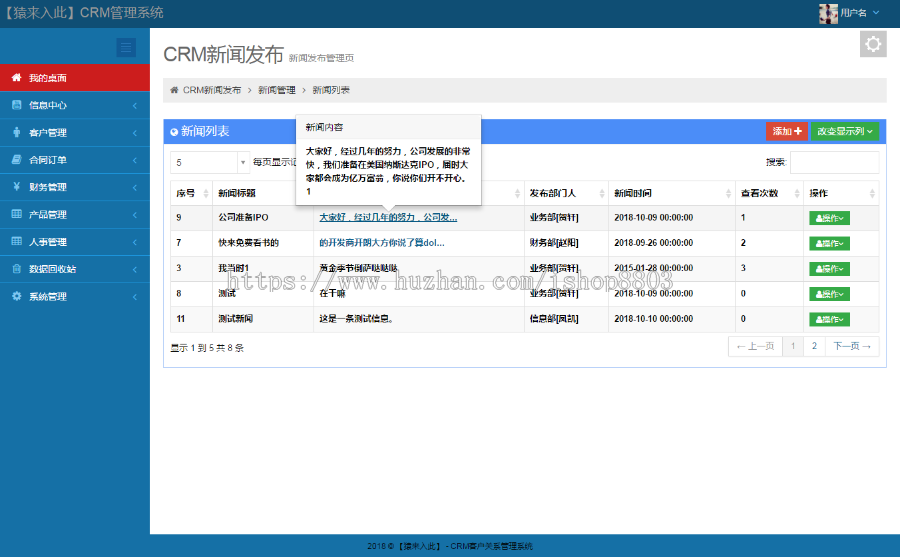Open the 大家好 news content link
Image resolution: width=900 pixels, height=557 pixels.
[x=388, y=217]
